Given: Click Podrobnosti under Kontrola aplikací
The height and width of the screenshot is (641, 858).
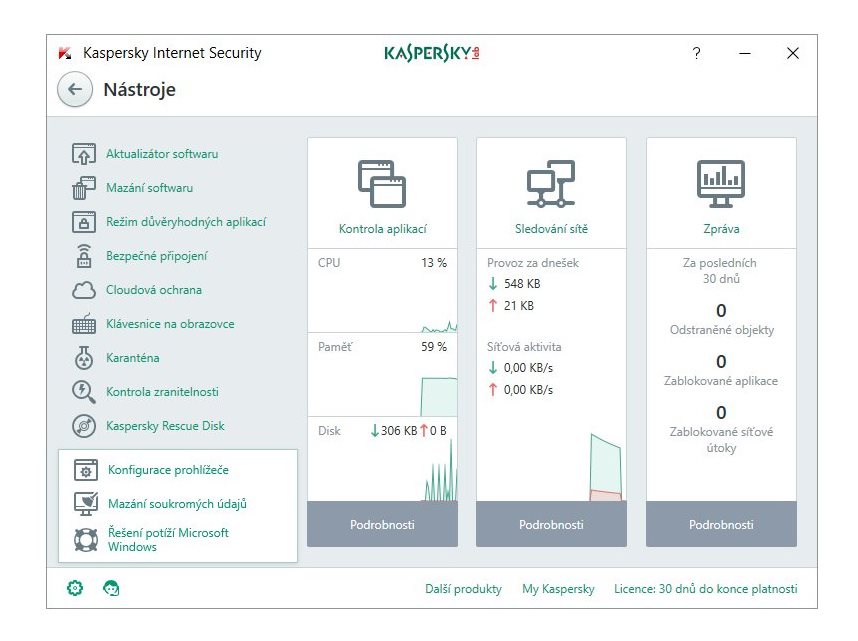Looking at the screenshot, I should 382,524.
